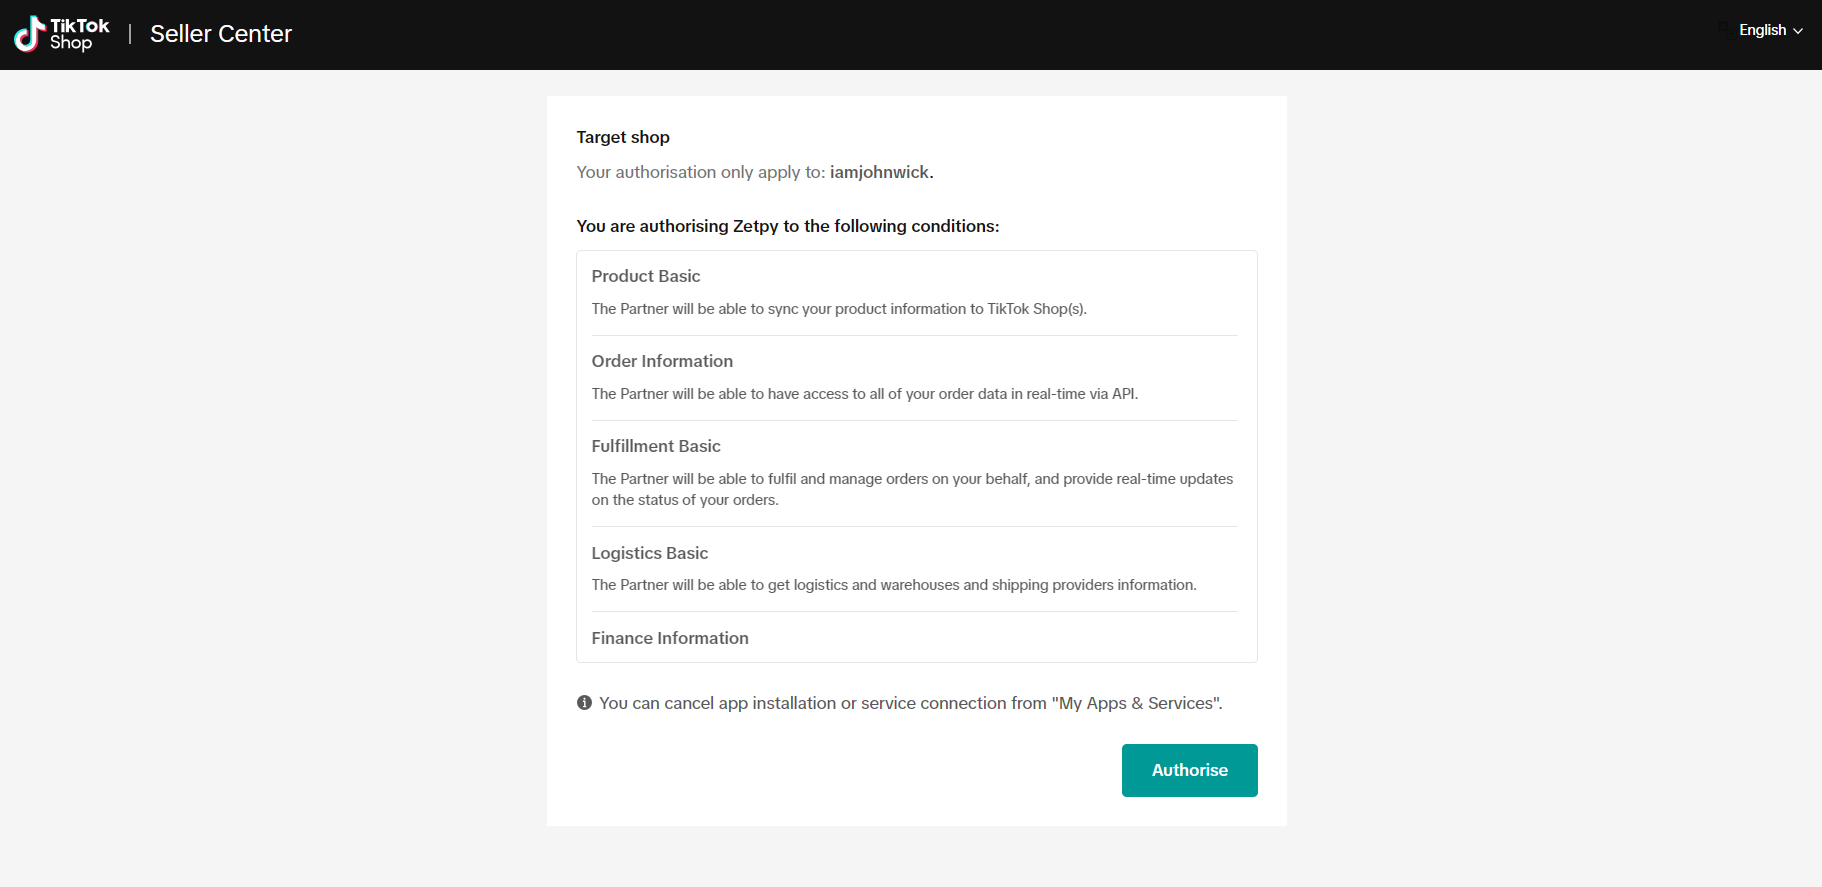The height and width of the screenshot is (887, 1822).
Task: Click the logistics and warehouses description
Action: point(893,585)
